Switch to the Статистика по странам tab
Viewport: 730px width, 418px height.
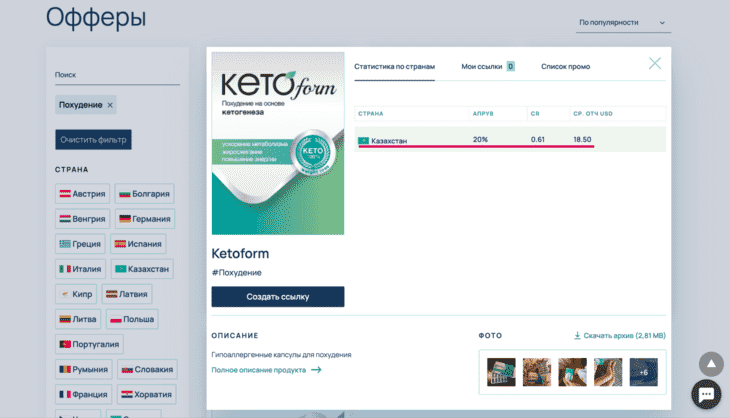[x=394, y=67]
